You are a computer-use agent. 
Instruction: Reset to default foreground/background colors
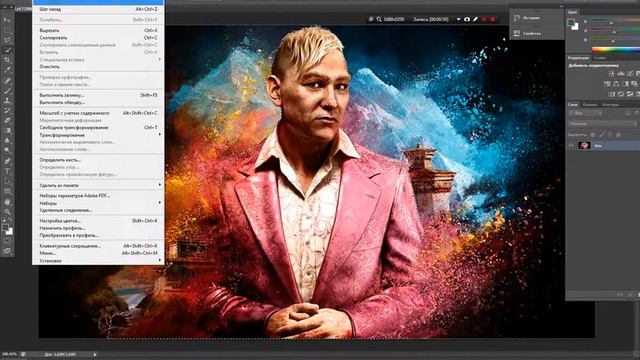click(4, 220)
